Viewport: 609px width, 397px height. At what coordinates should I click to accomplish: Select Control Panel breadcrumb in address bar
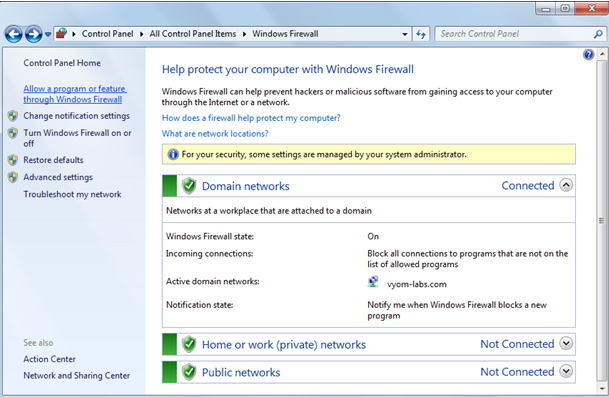(108, 34)
